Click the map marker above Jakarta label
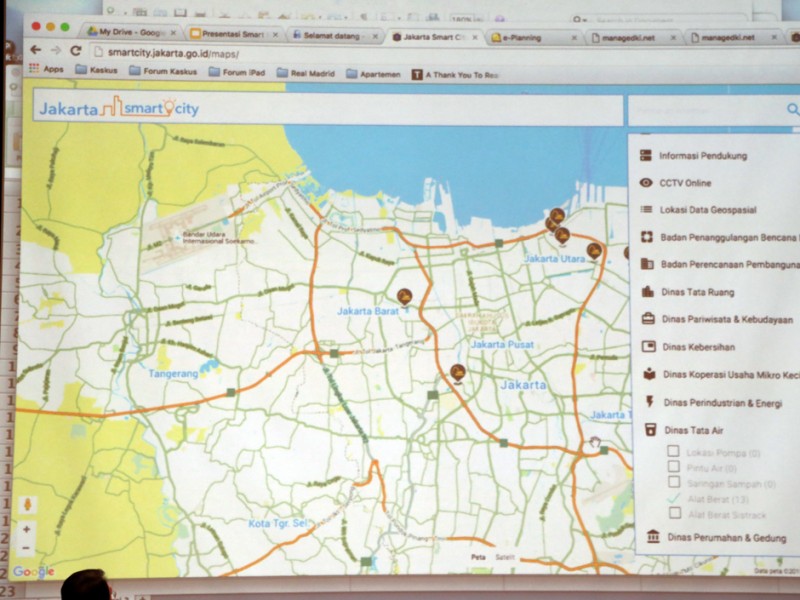This screenshot has height=600, width=800. 457,372
